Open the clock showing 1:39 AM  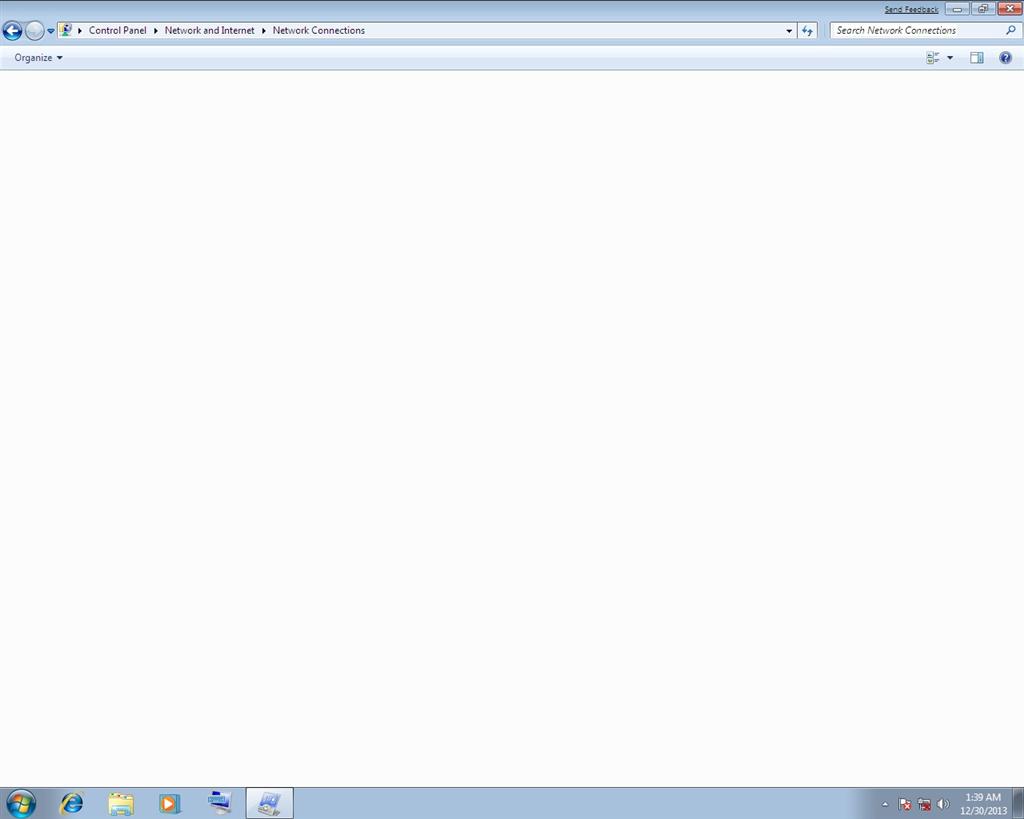(983, 804)
